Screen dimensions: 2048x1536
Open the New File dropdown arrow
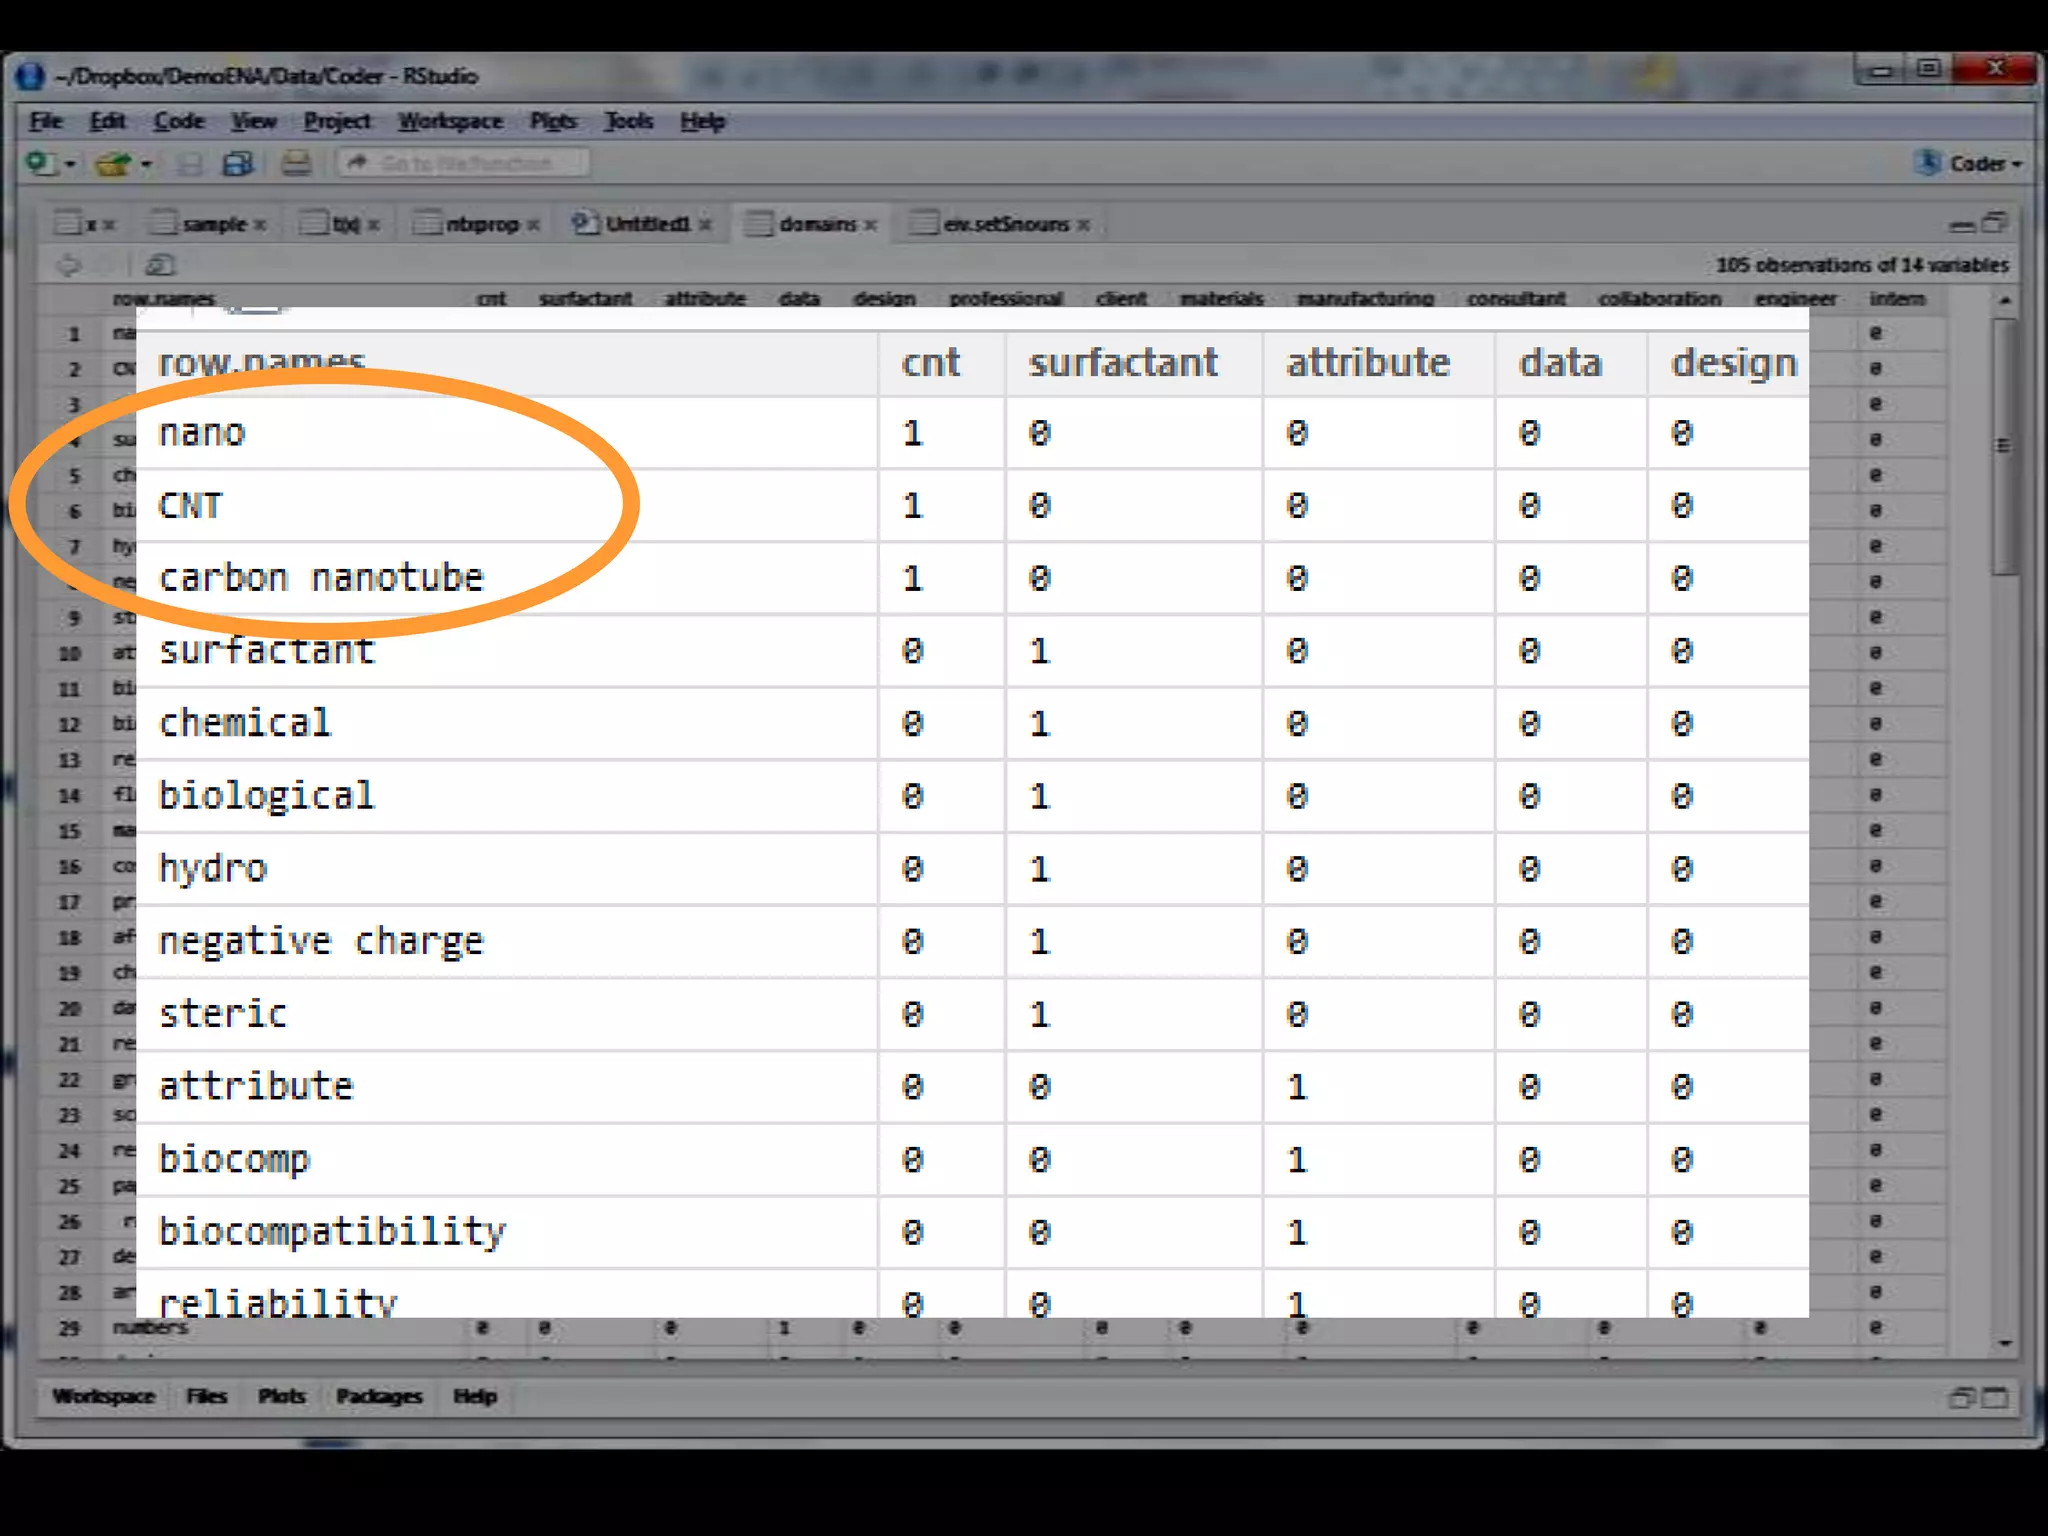pyautogui.click(x=70, y=164)
